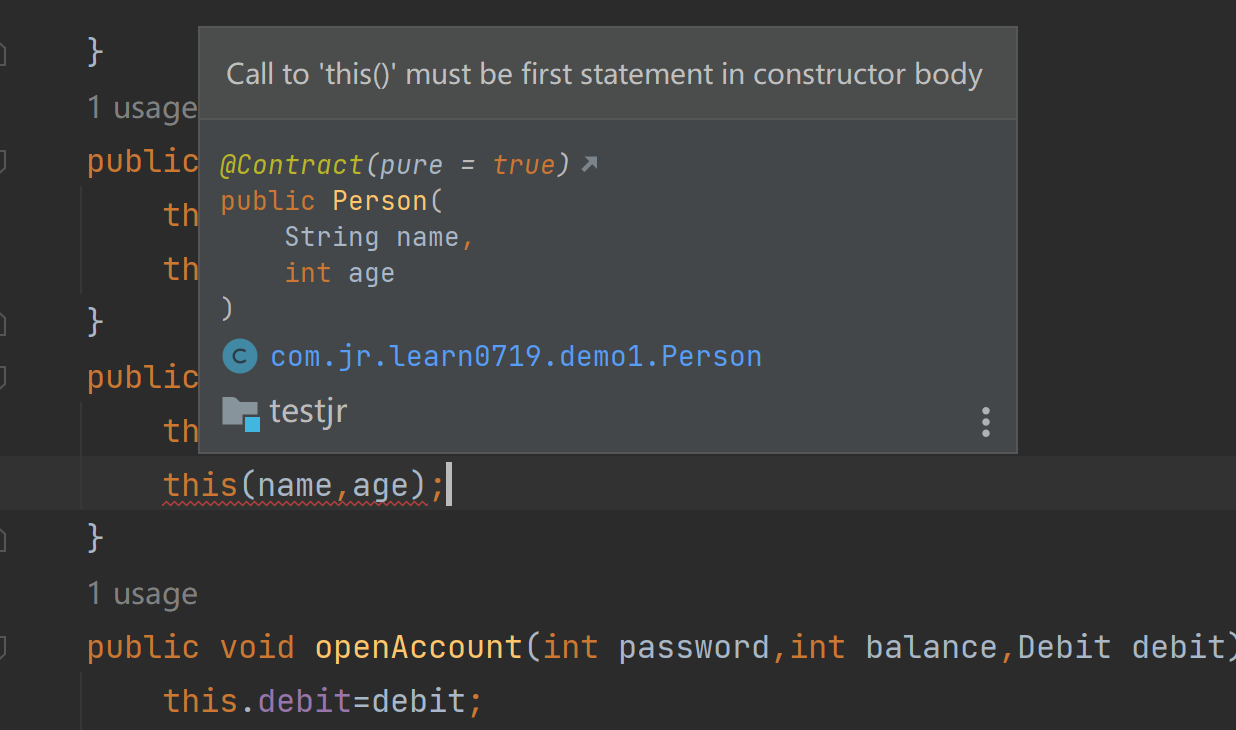Click the class icon before com.jr.learn0719.demo1.Person
The height and width of the screenshot is (730, 1236).
[240, 356]
